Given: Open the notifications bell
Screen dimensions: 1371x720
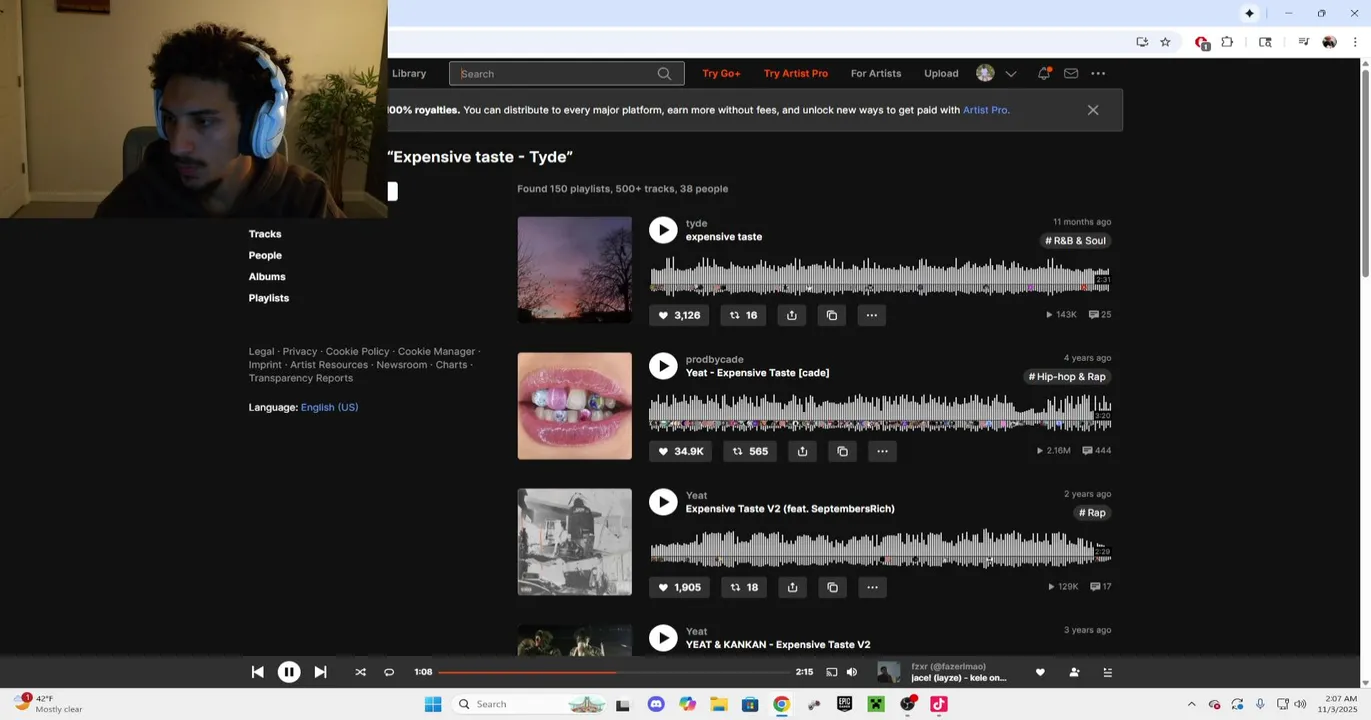Looking at the screenshot, I should pyautogui.click(x=1044, y=74).
